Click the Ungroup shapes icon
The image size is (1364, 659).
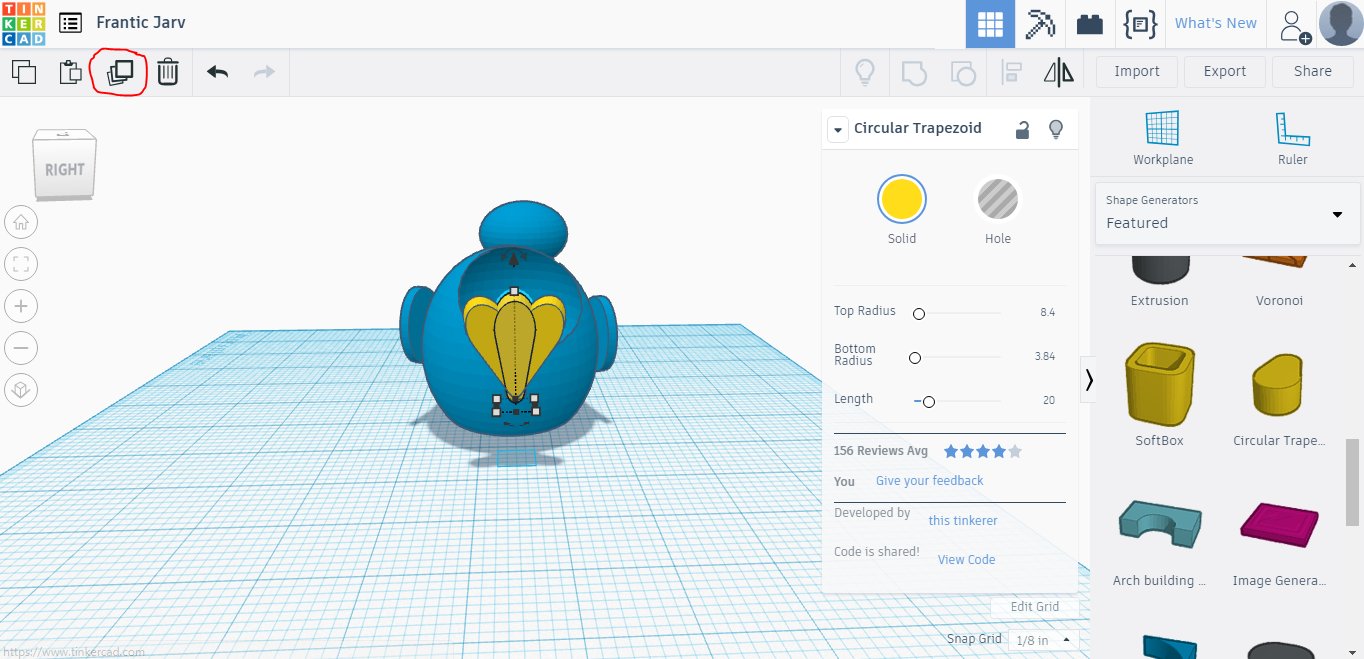tap(963, 72)
